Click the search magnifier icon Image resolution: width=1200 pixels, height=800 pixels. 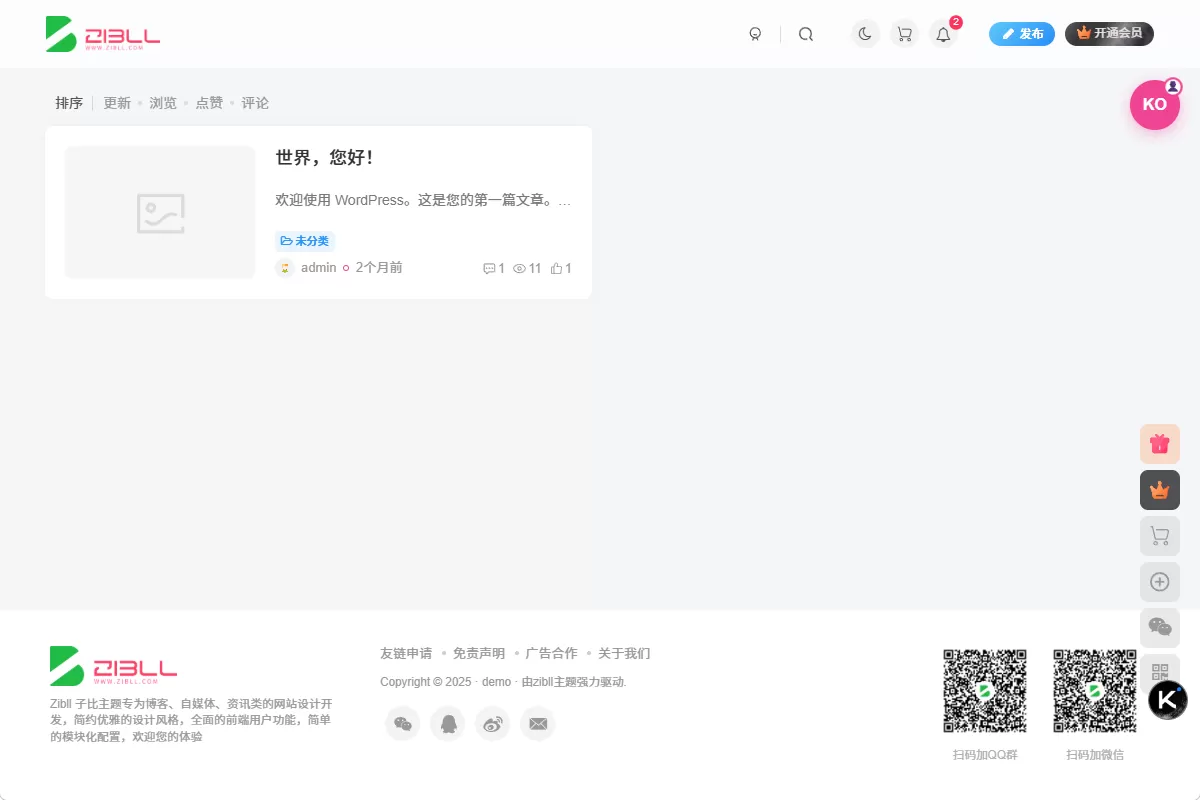tap(806, 33)
